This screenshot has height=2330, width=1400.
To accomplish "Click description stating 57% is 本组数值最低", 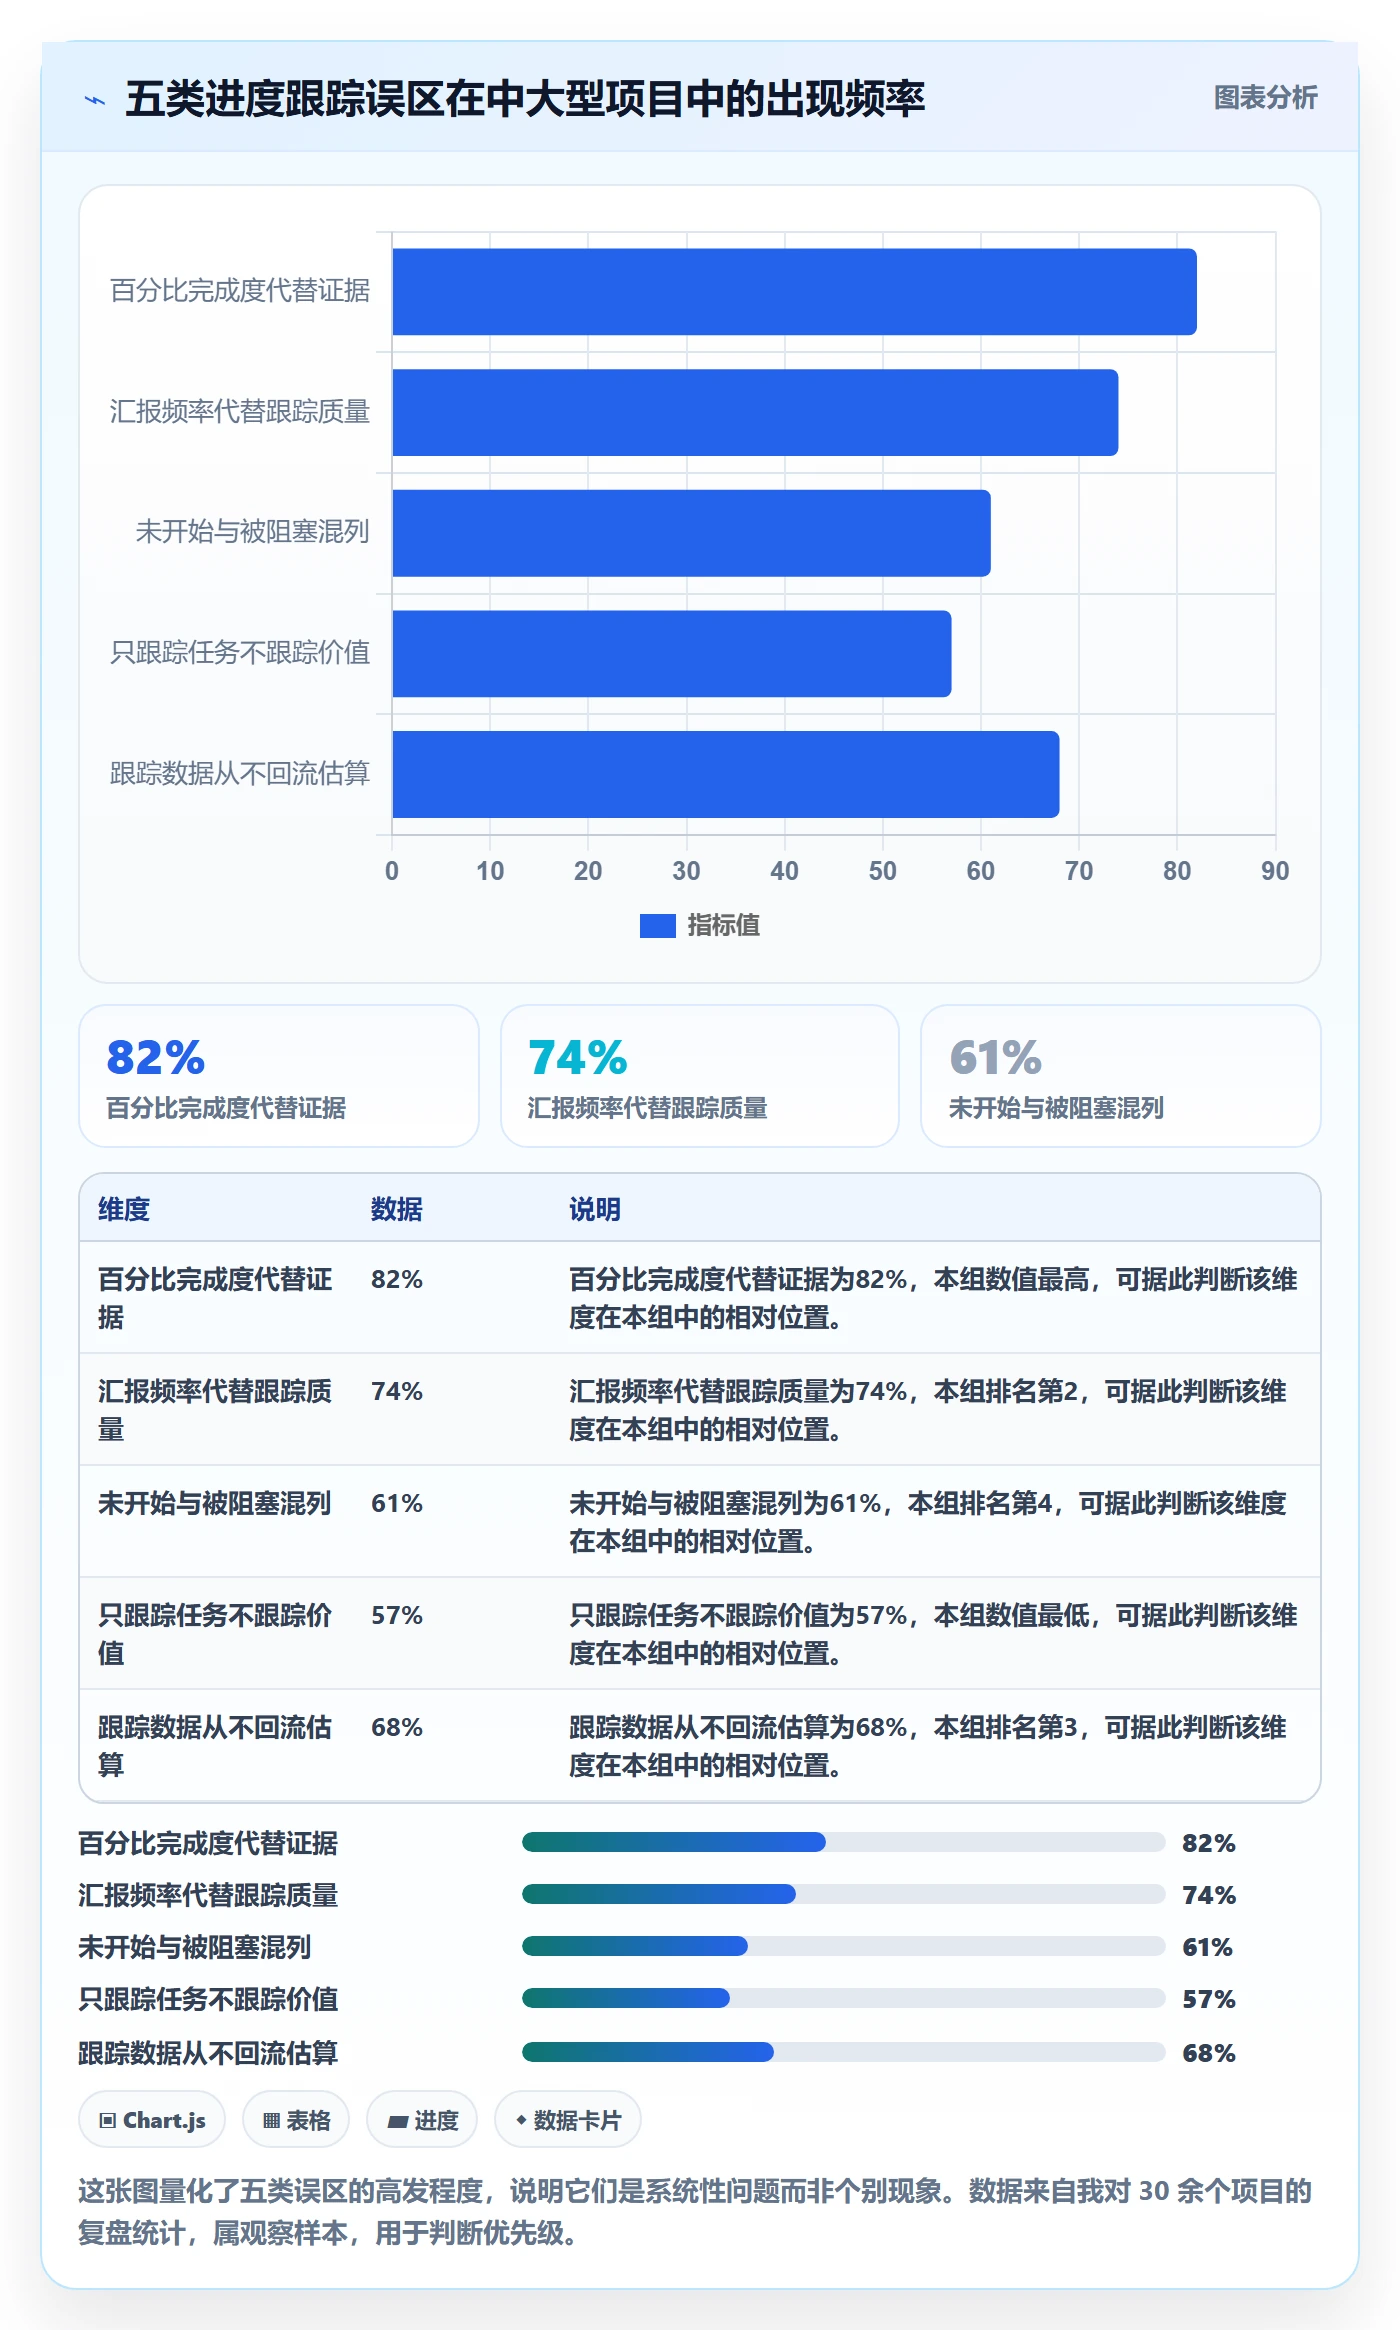I will [x=933, y=1634].
